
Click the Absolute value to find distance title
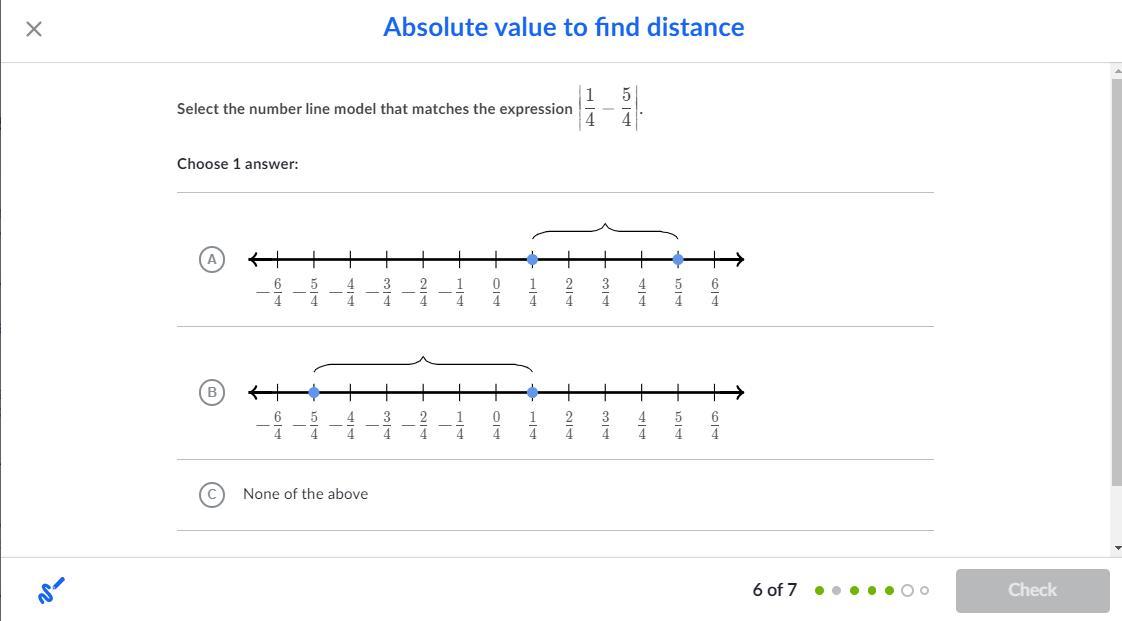point(563,27)
